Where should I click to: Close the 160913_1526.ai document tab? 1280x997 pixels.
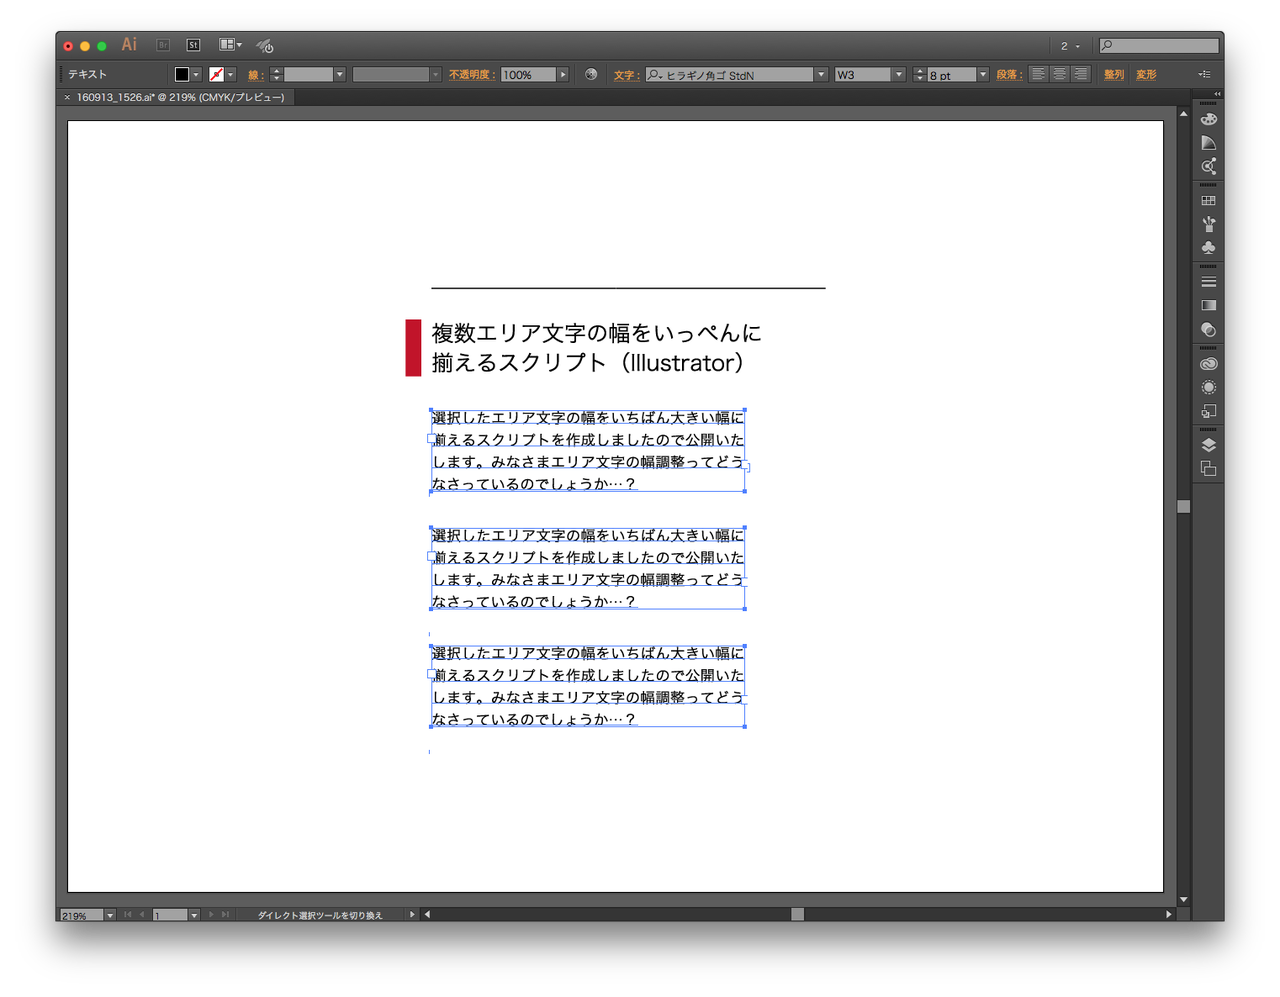point(67,97)
